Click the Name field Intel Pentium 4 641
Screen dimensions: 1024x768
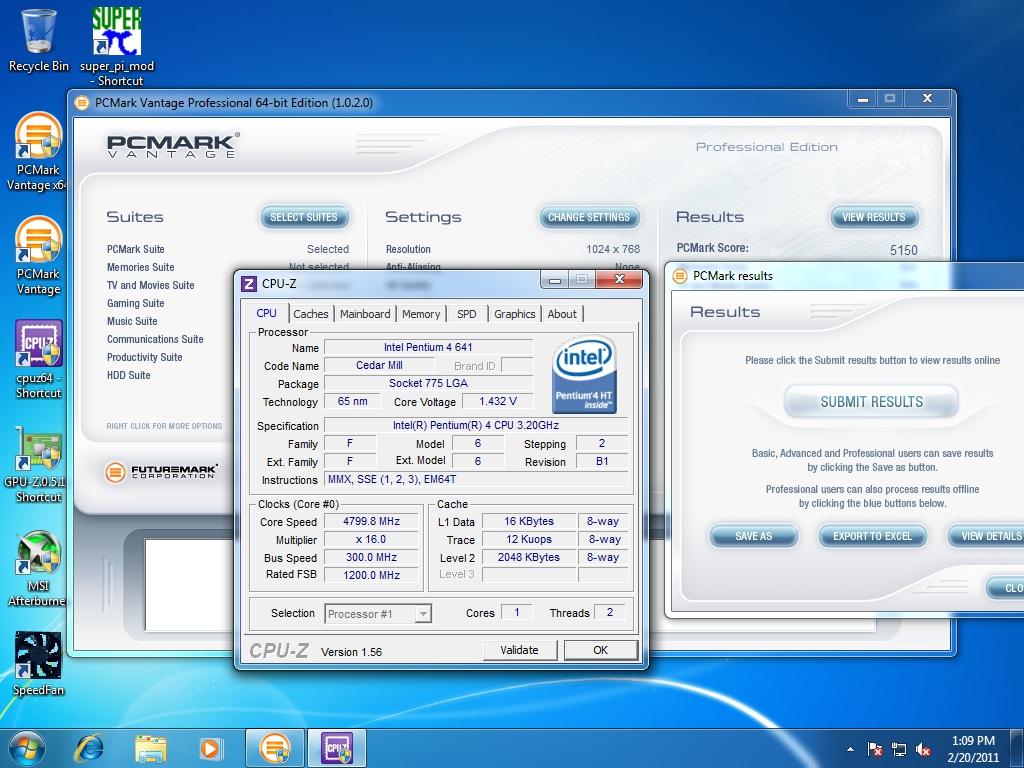click(428, 347)
